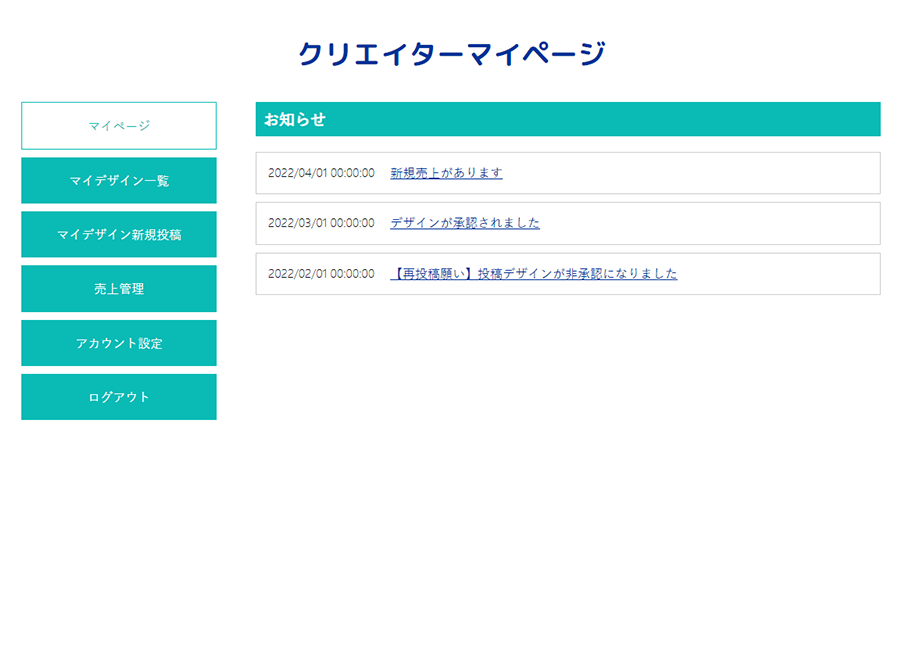This screenshot has width=900, height=660.
Task: Click the 2022/02/01 00:00:00 timestamp
Action: [x=321, y=274]
